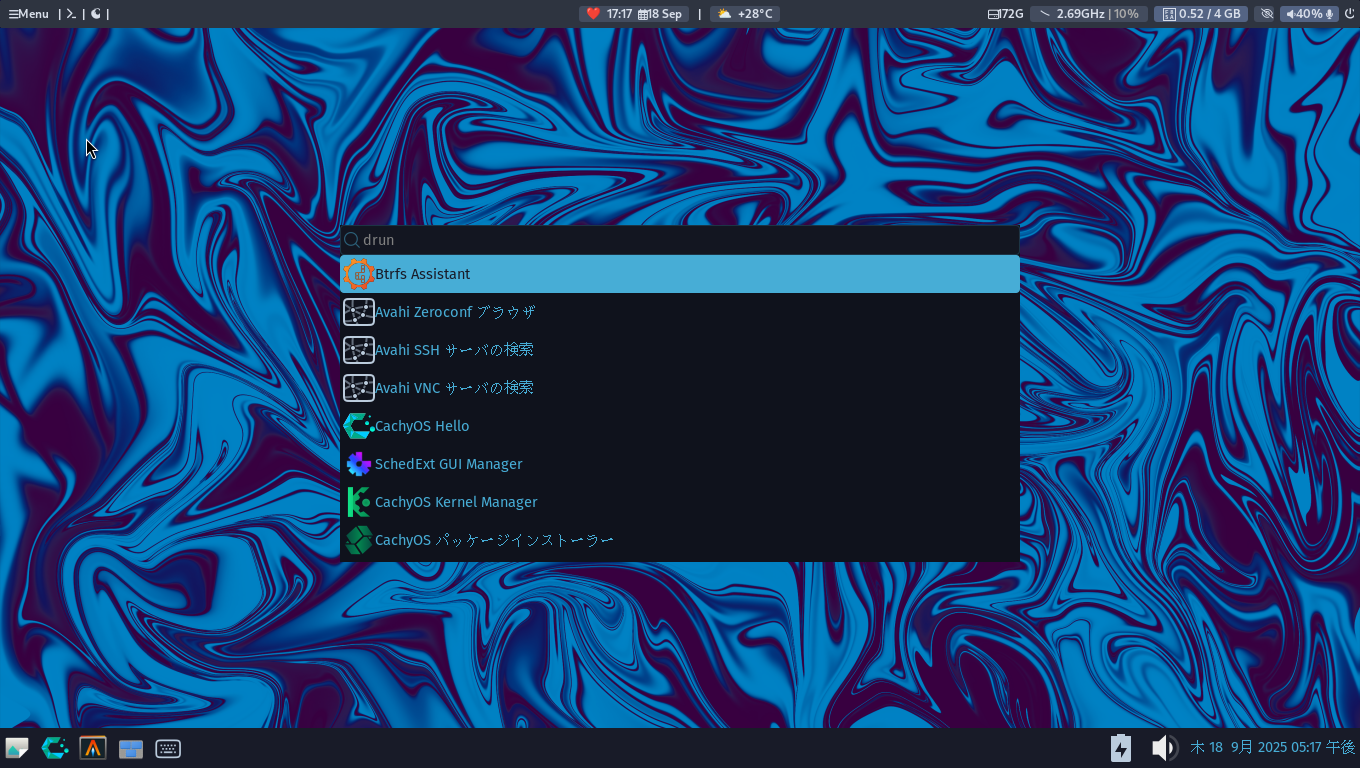1360x768 pixels.
Task: Toggle the crossed-out eye icon in the top bar
Action: point(1267,14)
